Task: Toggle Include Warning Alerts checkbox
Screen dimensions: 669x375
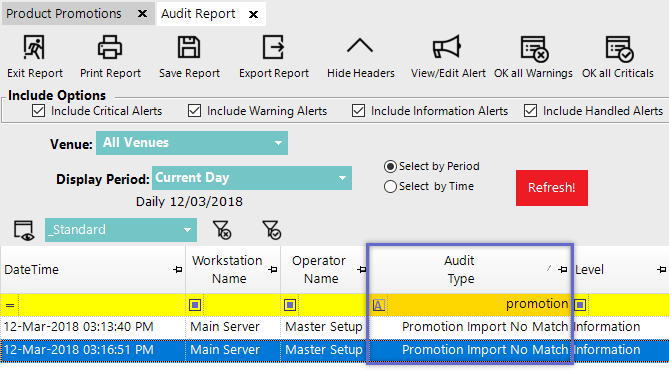Action: point(195,111)
